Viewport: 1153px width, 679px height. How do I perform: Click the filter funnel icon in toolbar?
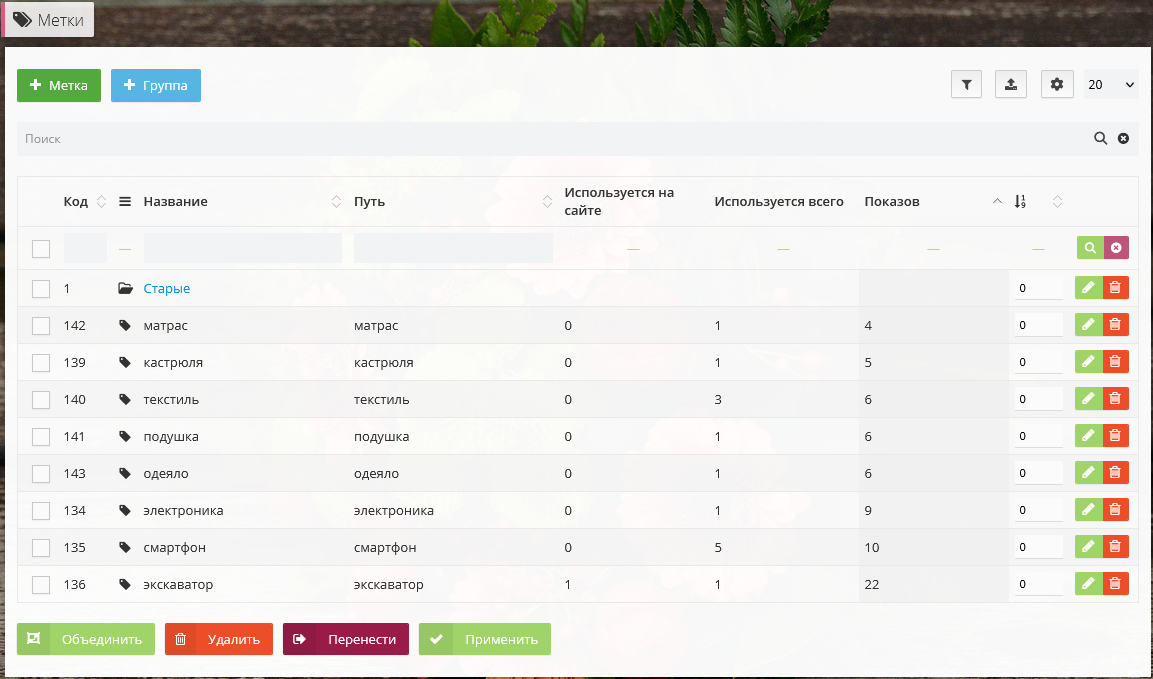966,85
